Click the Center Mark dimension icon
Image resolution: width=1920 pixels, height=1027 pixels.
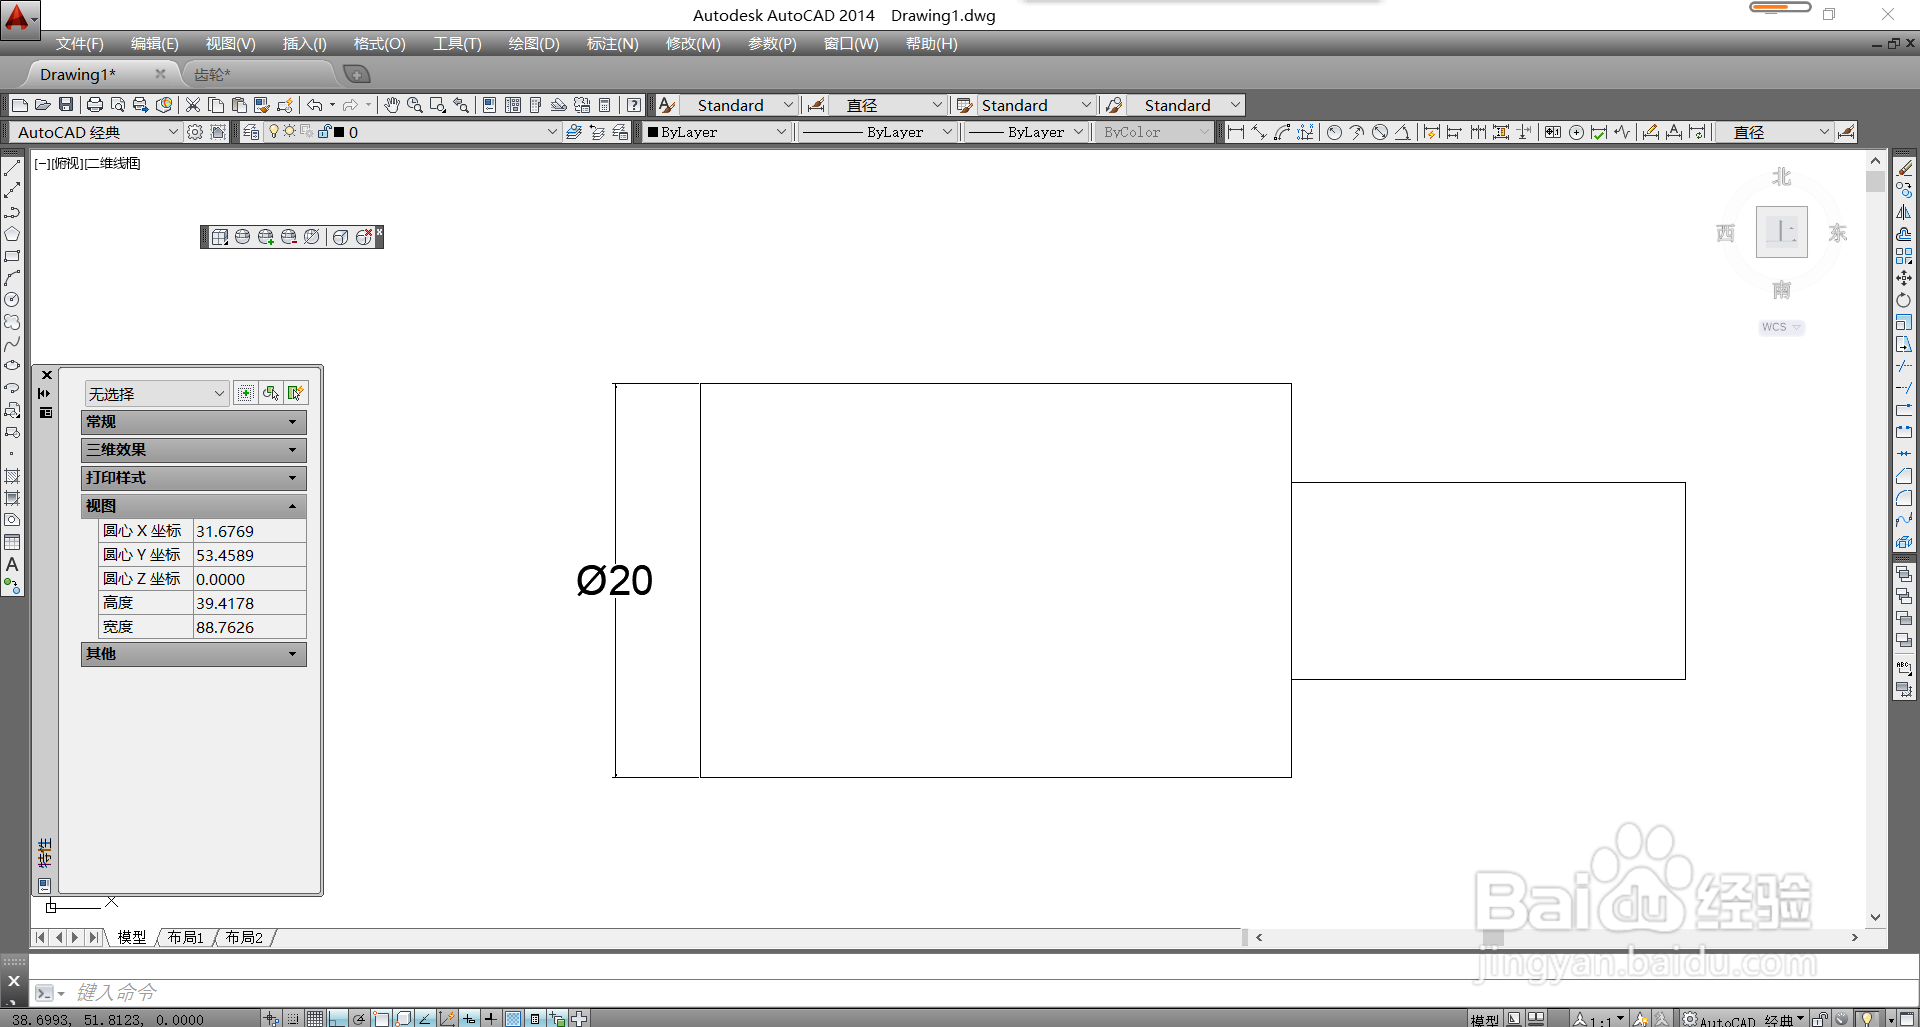pyautogui.click(x=1576, y=132)
